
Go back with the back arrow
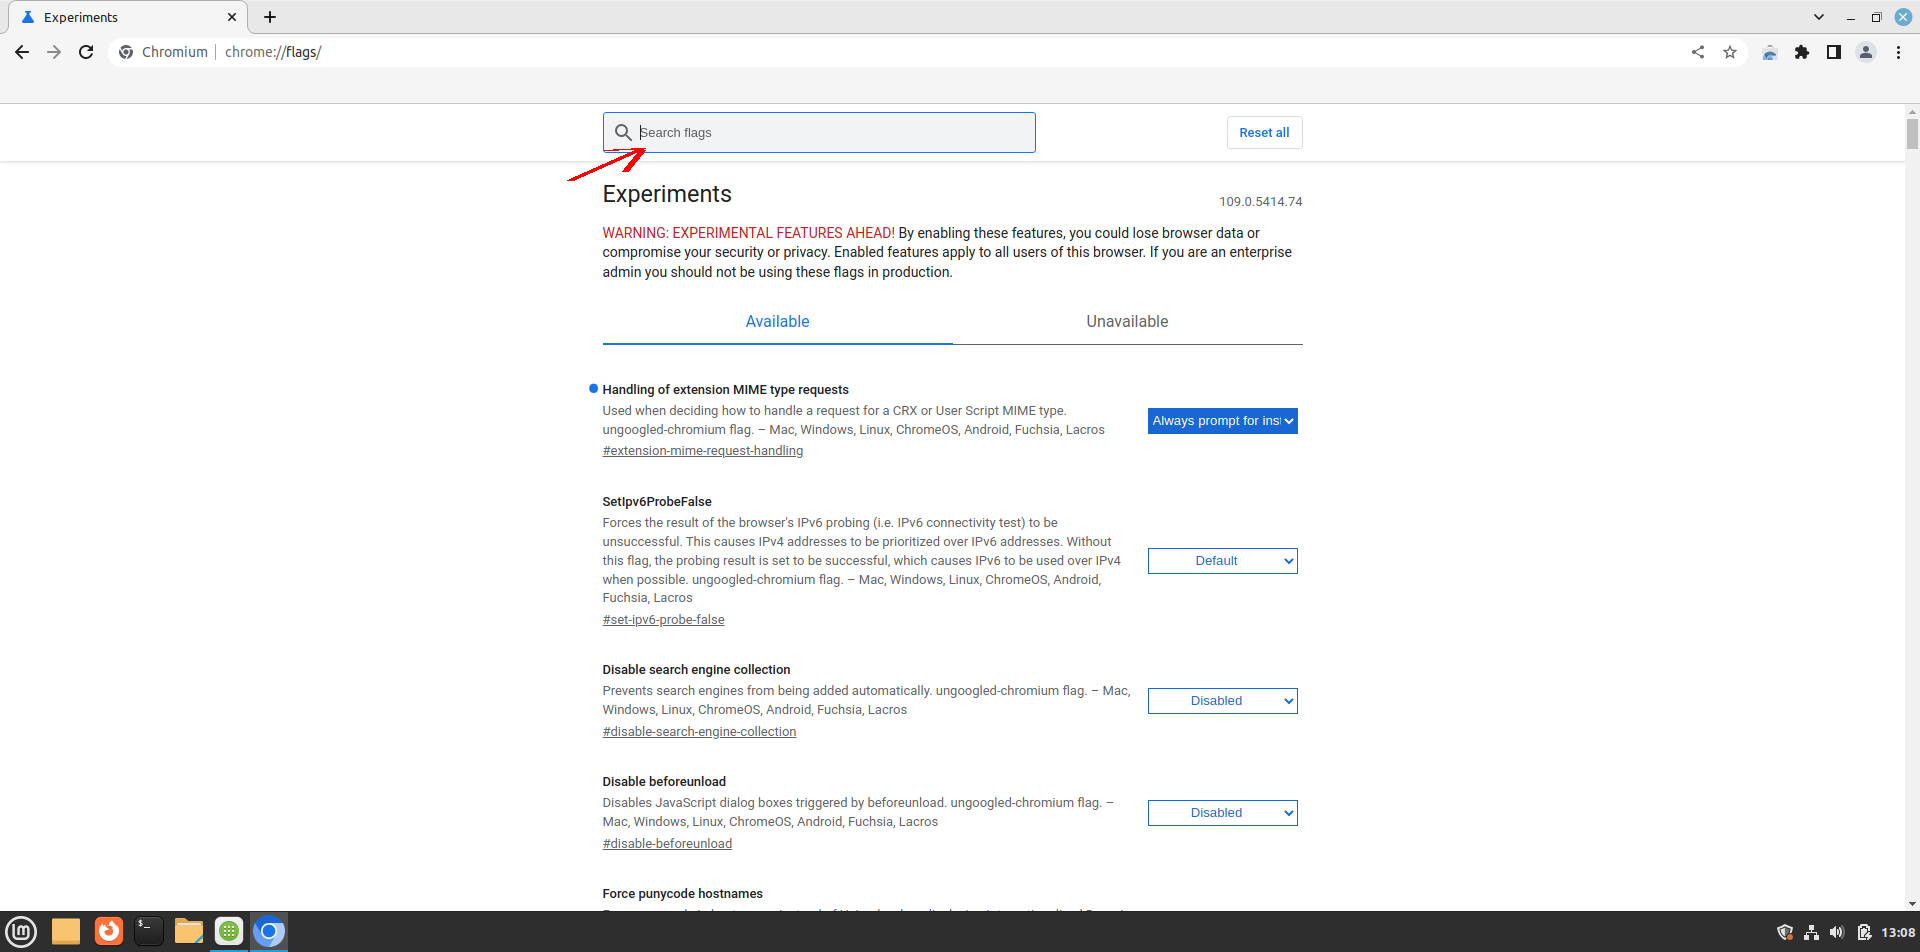click(x=22, y=52)
